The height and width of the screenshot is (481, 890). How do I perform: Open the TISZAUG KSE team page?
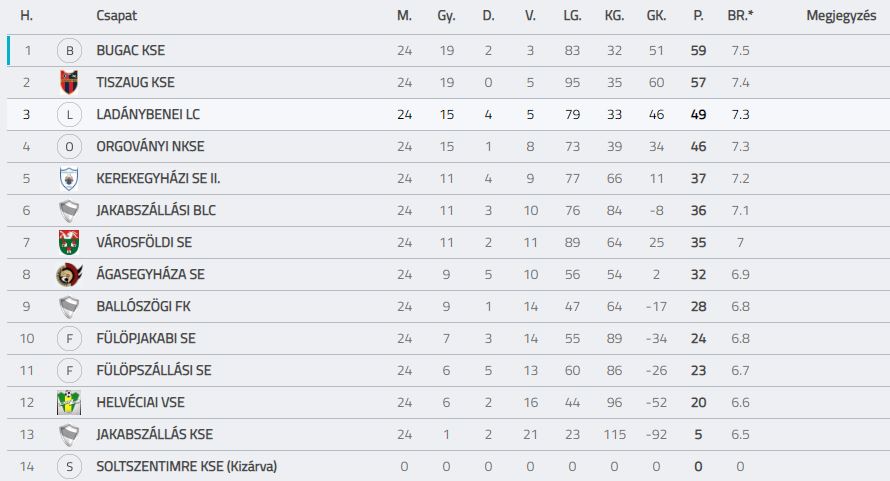(x=135, y=82)
